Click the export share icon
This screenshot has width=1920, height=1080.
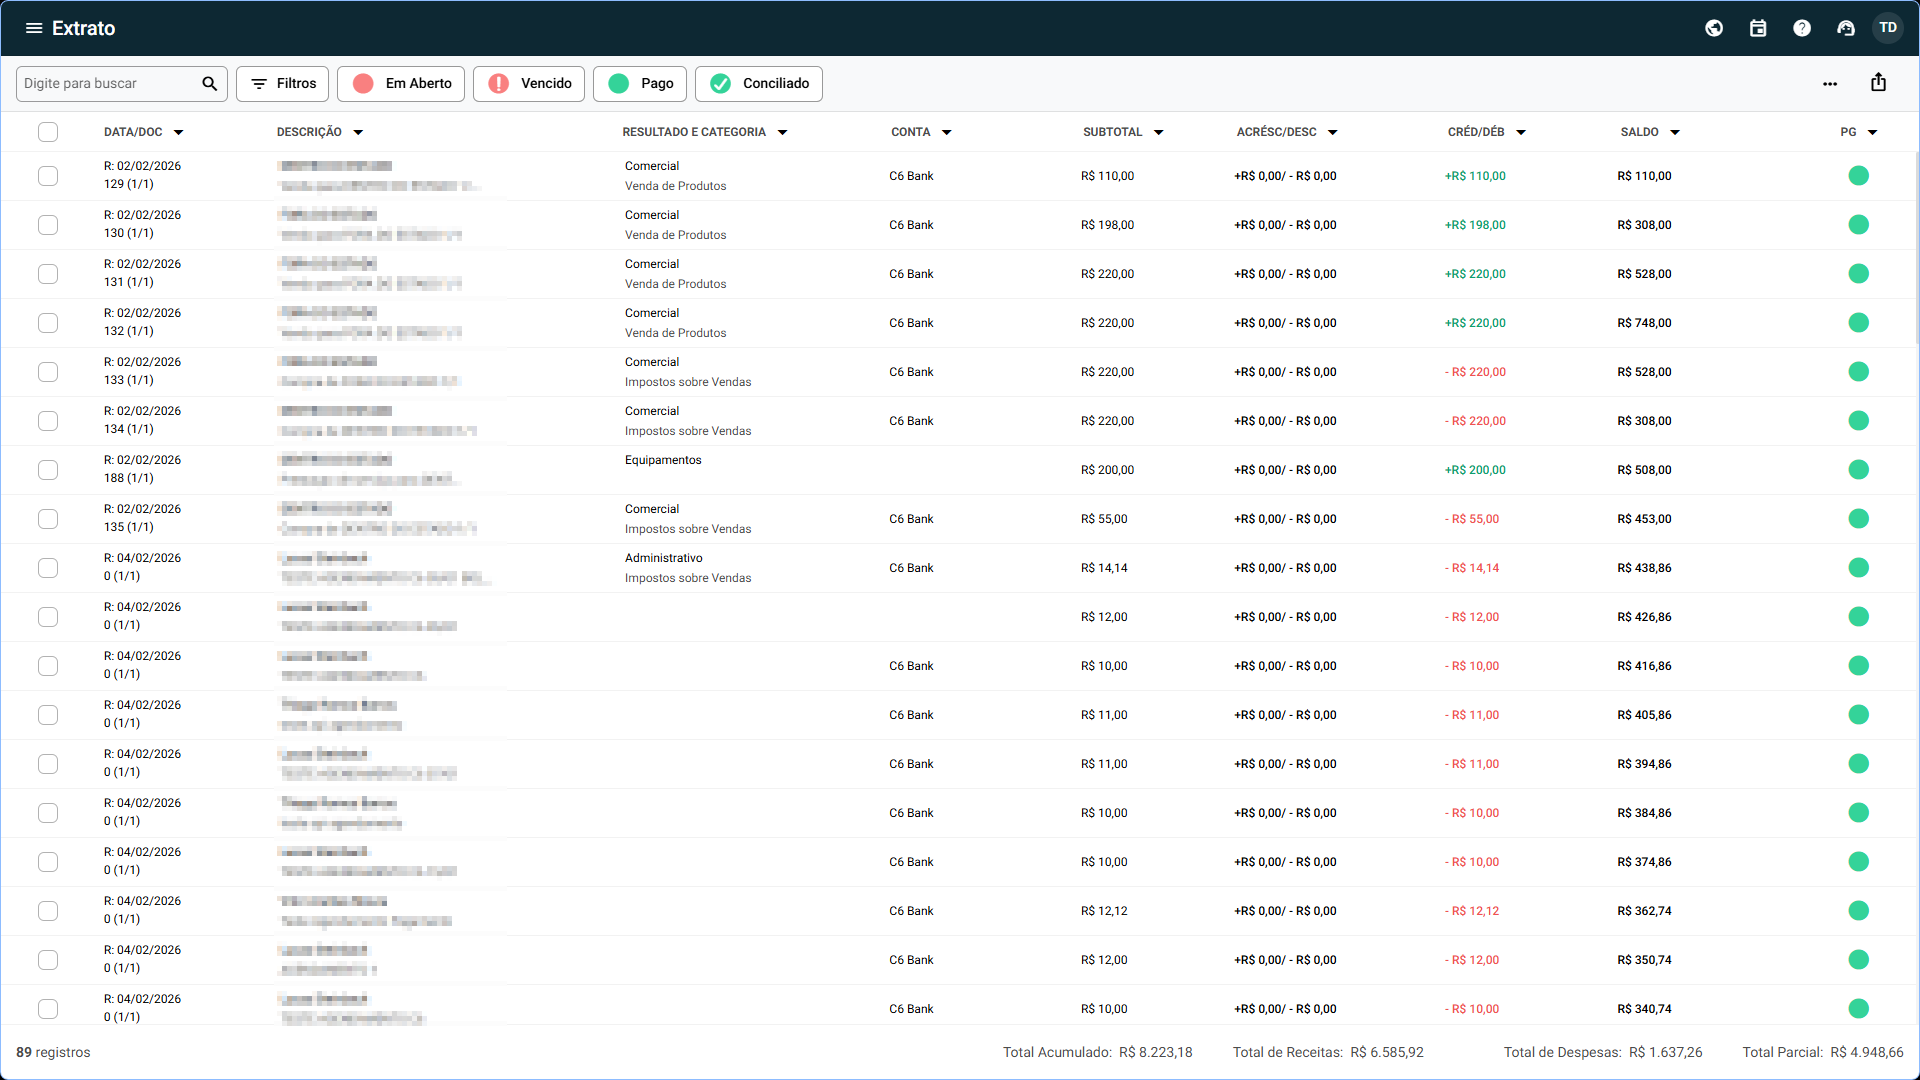click(x=1878, y=83)
